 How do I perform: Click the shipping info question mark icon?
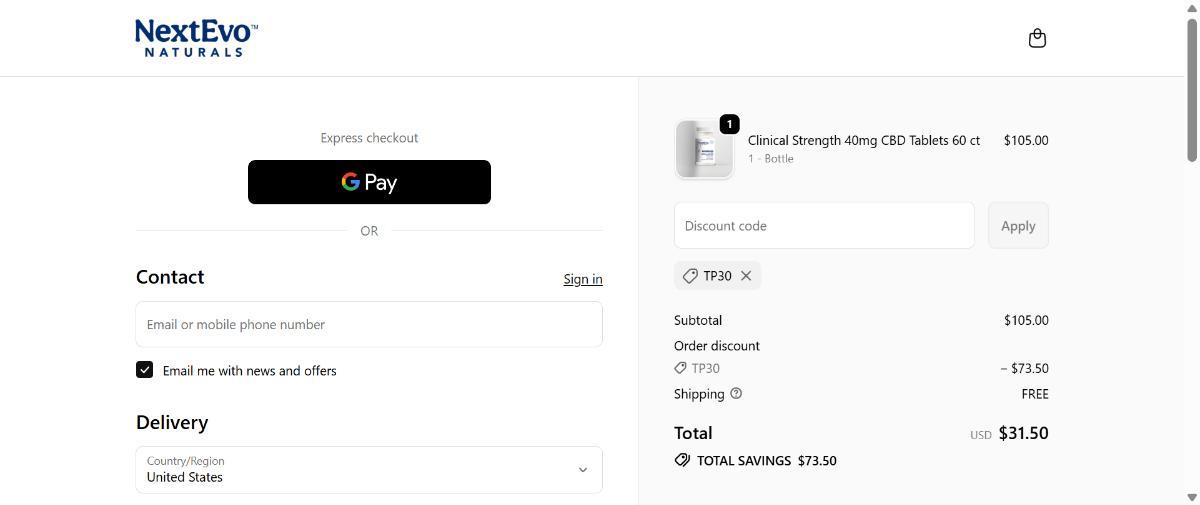[736, 394]
